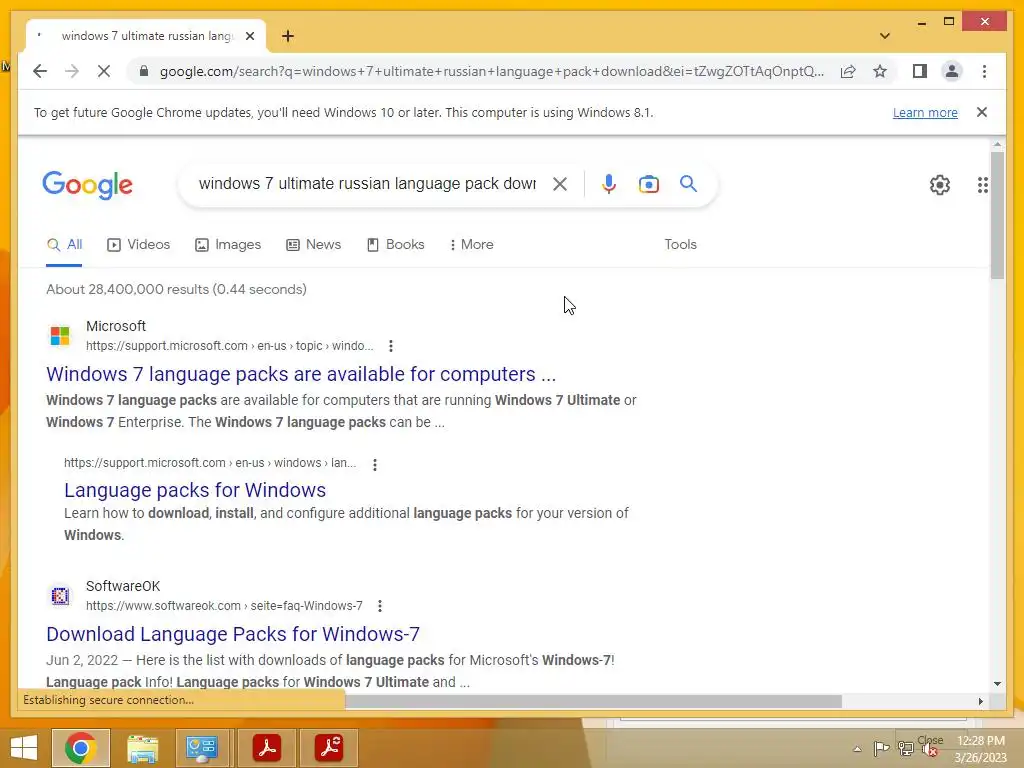Screen dimensions: 1024x768
Task: Click the SoftwareOK site favicon
Action: coord(60,596)
